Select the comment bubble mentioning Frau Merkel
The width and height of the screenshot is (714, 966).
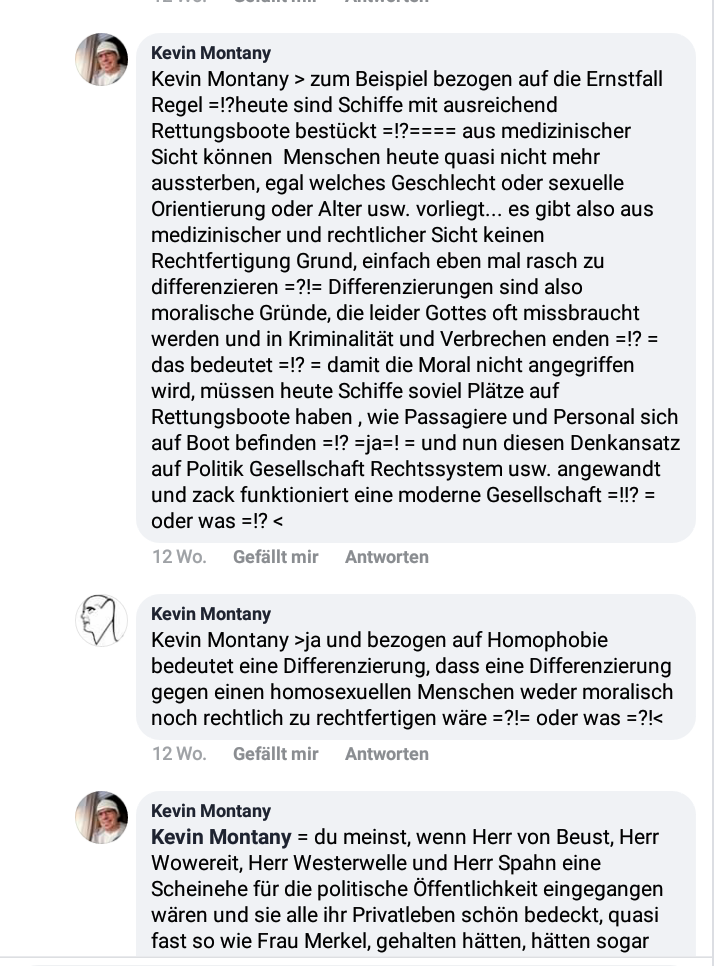[416, 875]
